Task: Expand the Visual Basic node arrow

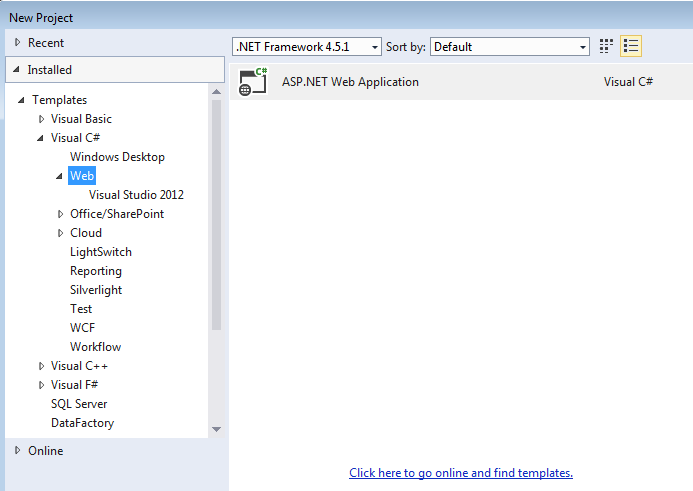Action: point(41,119)
